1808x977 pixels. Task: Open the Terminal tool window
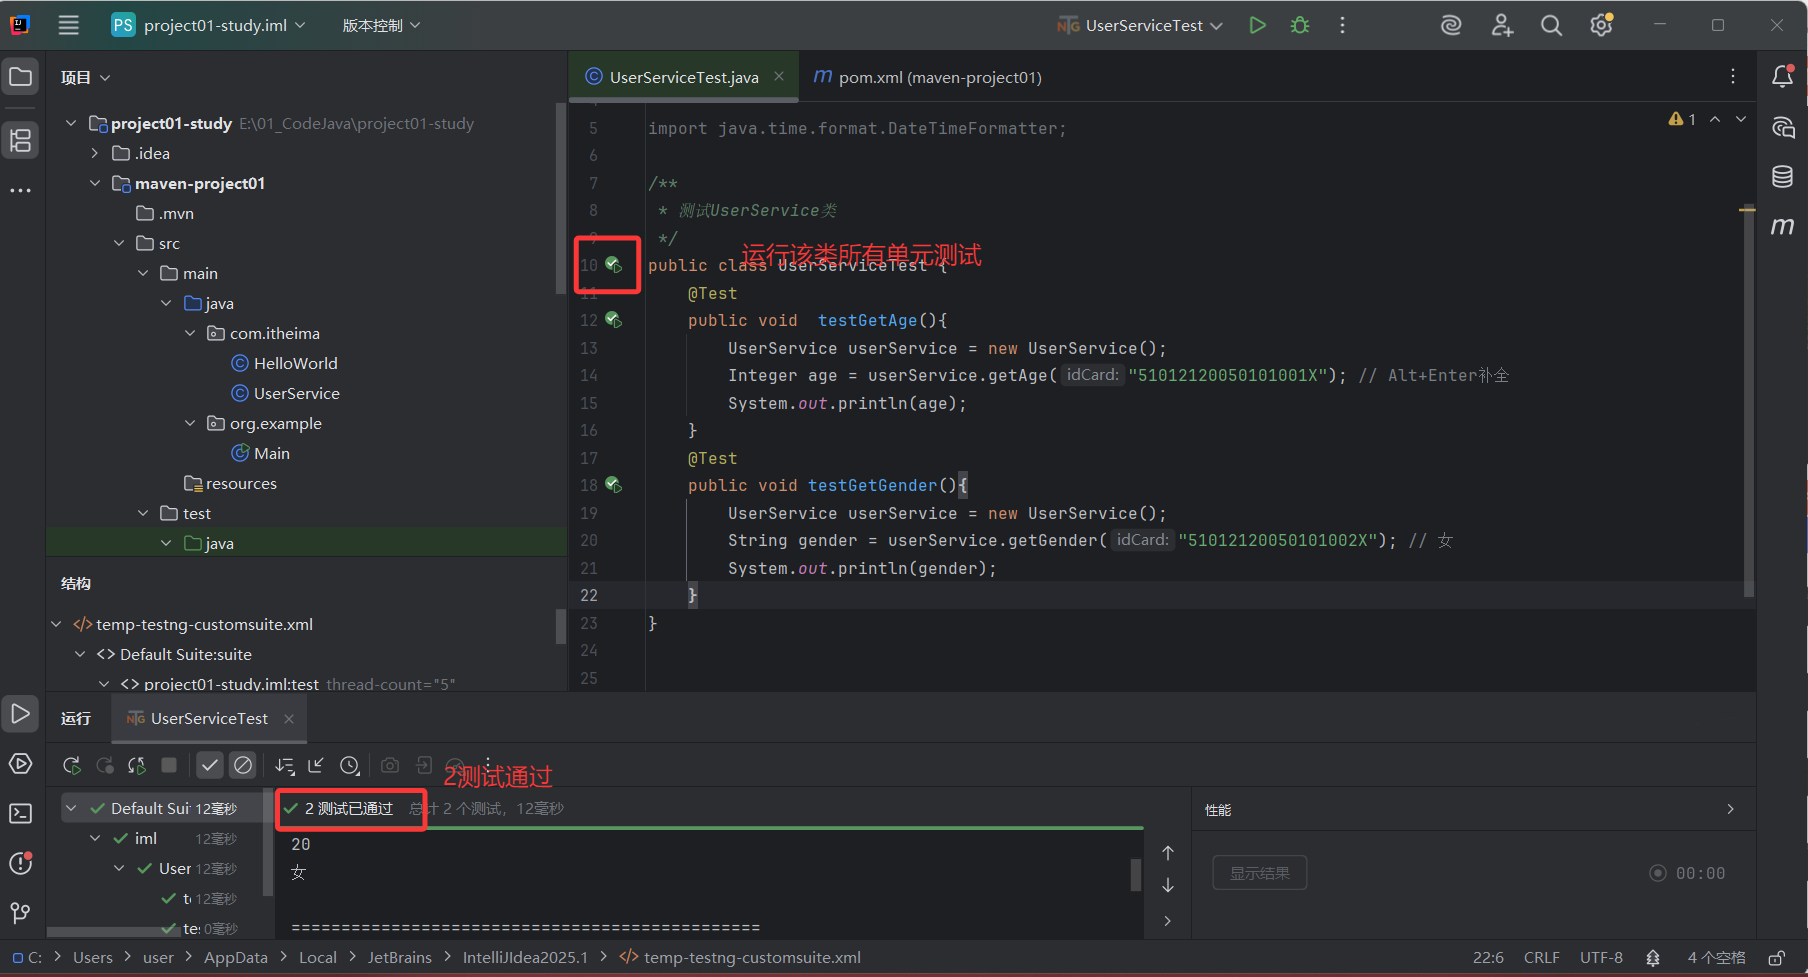point(20,813)
